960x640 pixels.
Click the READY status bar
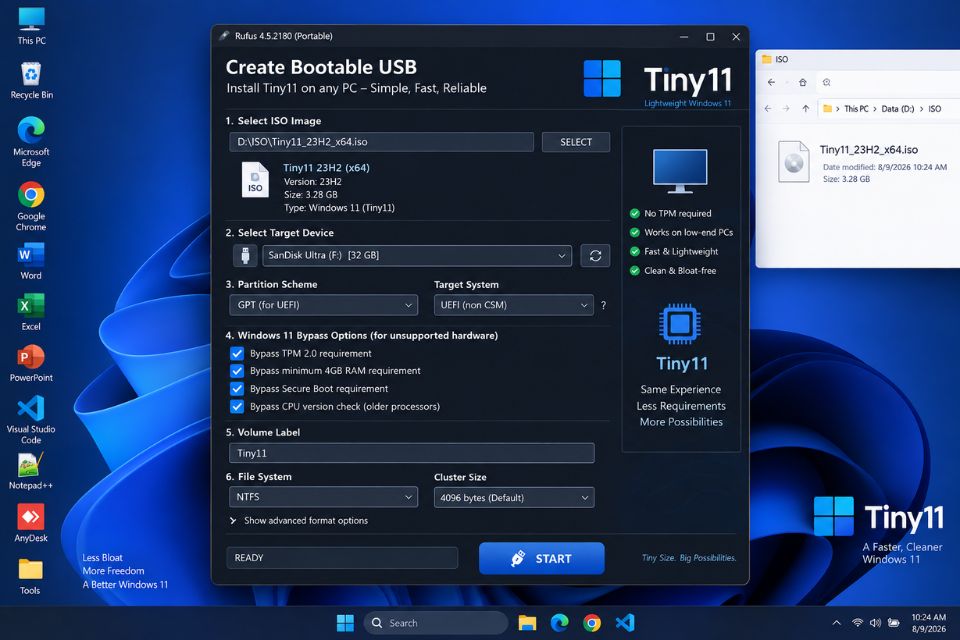tap(342, 558)
